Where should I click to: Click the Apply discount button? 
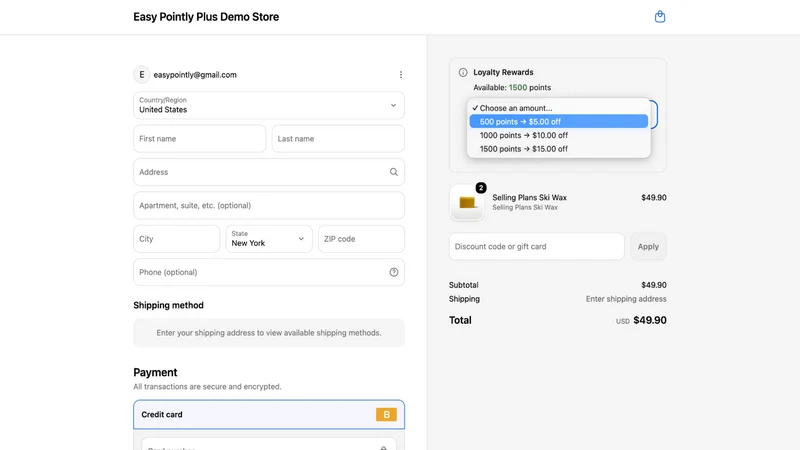coord(648,246)
